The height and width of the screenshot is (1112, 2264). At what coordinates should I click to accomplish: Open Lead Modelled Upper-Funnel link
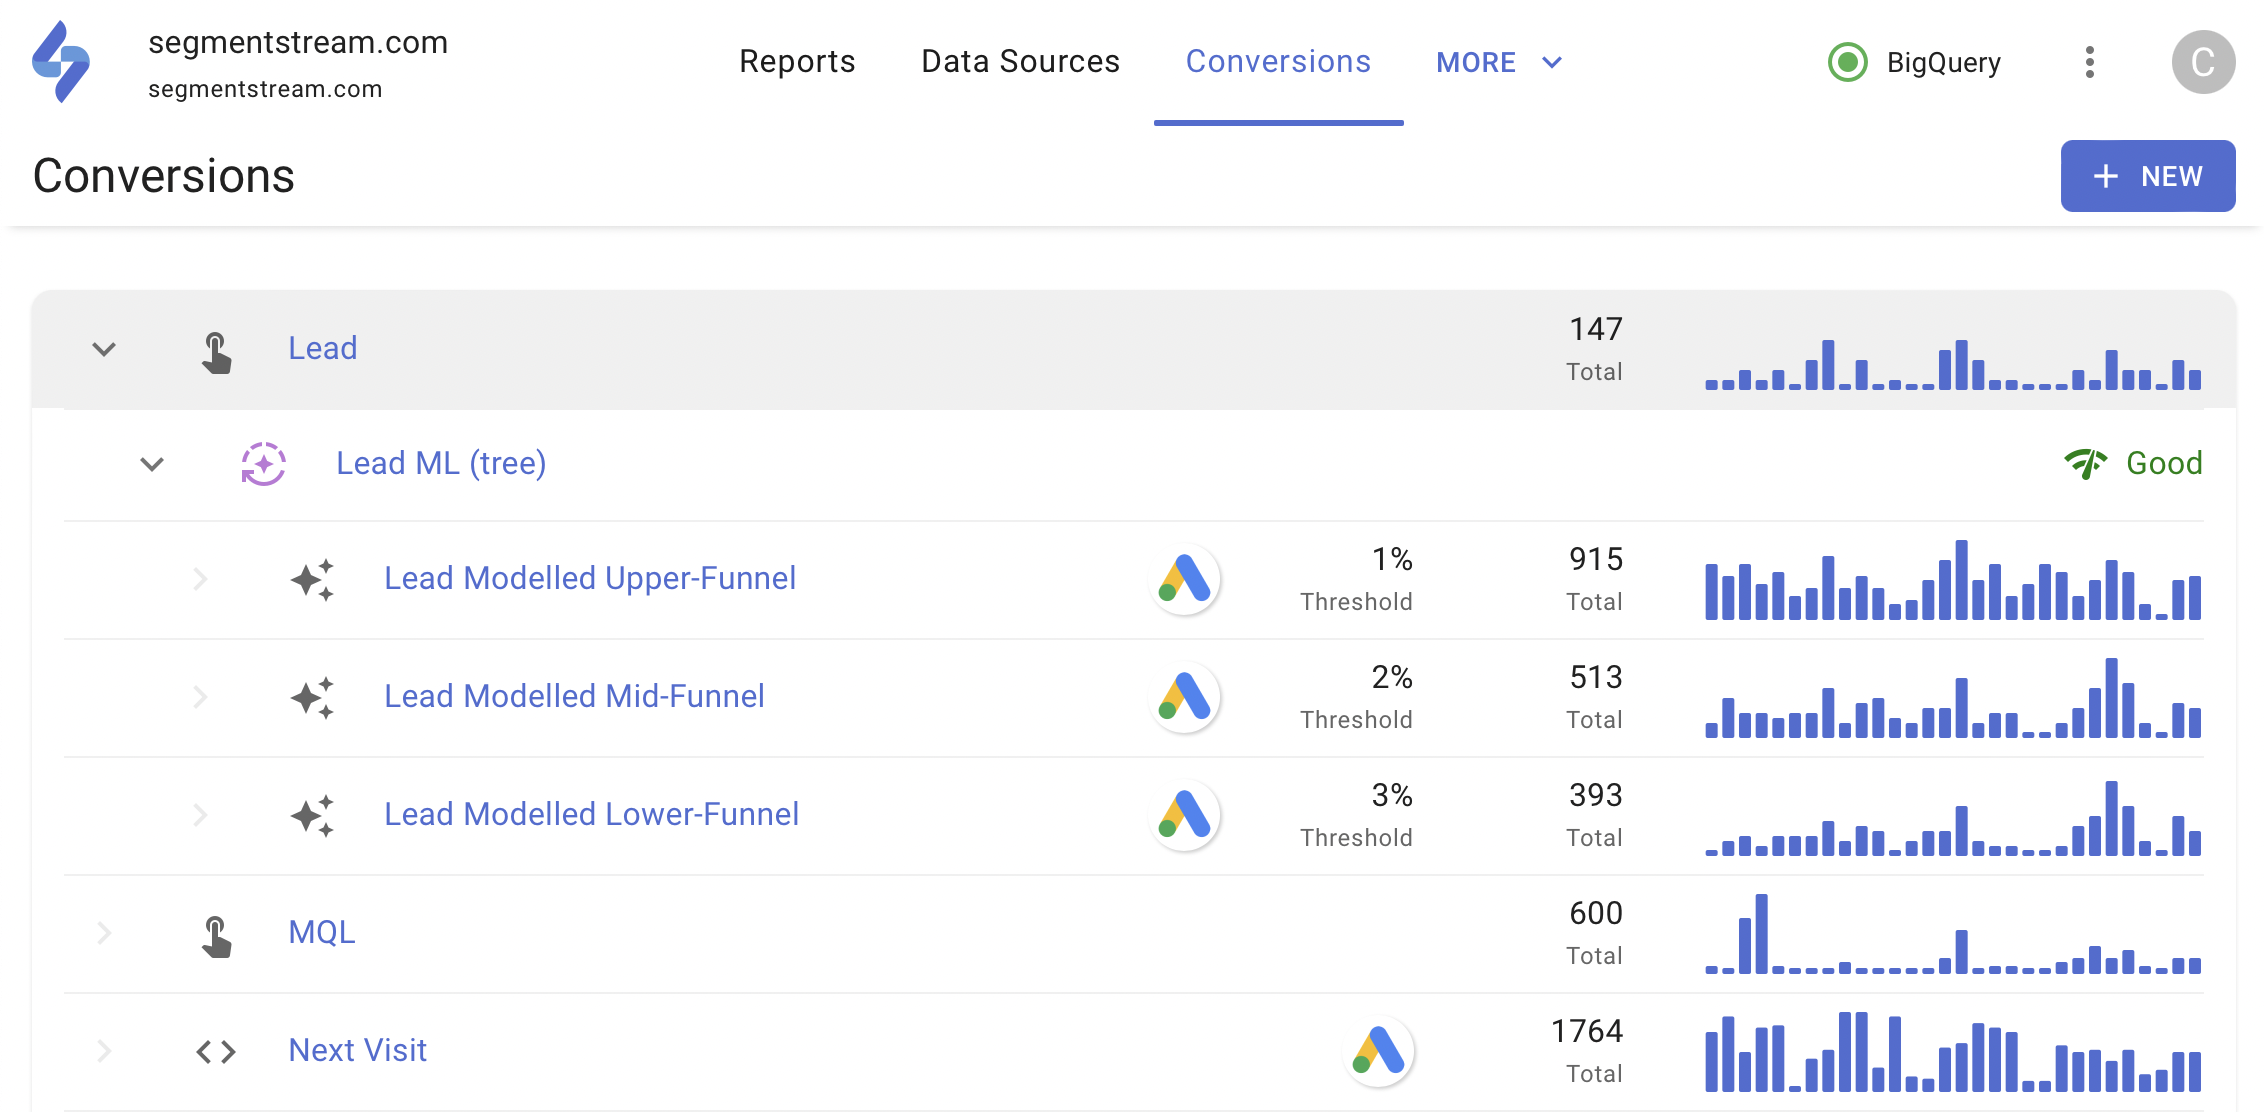(x=590, y=578)
